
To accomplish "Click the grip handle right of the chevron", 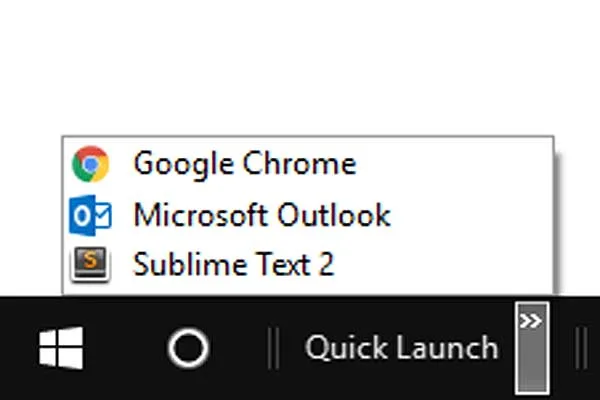I will (x=581, y=348).
